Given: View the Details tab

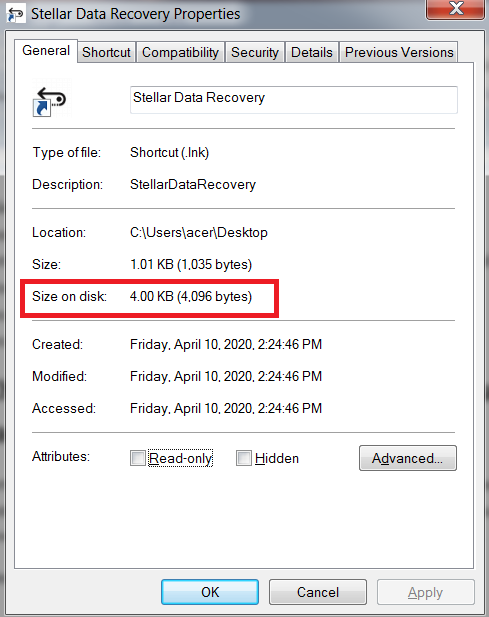Looking at the screenshot, I should pos(312,52).
